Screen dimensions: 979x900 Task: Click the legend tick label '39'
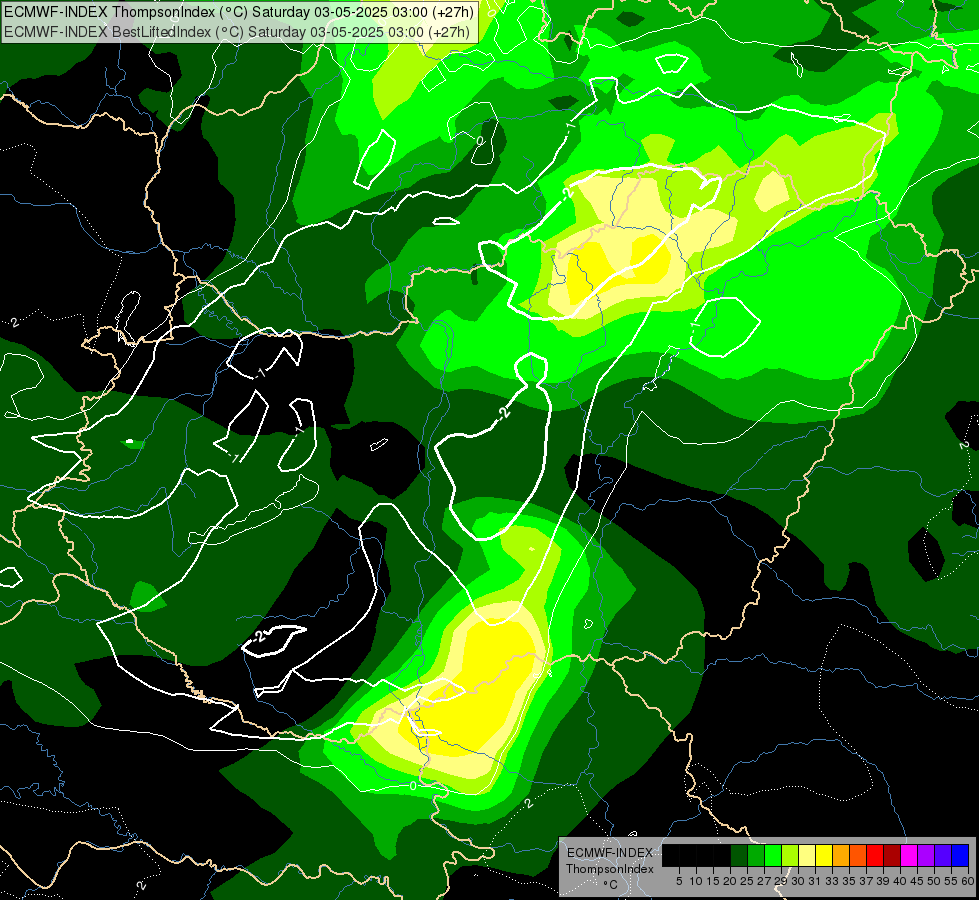883,881
